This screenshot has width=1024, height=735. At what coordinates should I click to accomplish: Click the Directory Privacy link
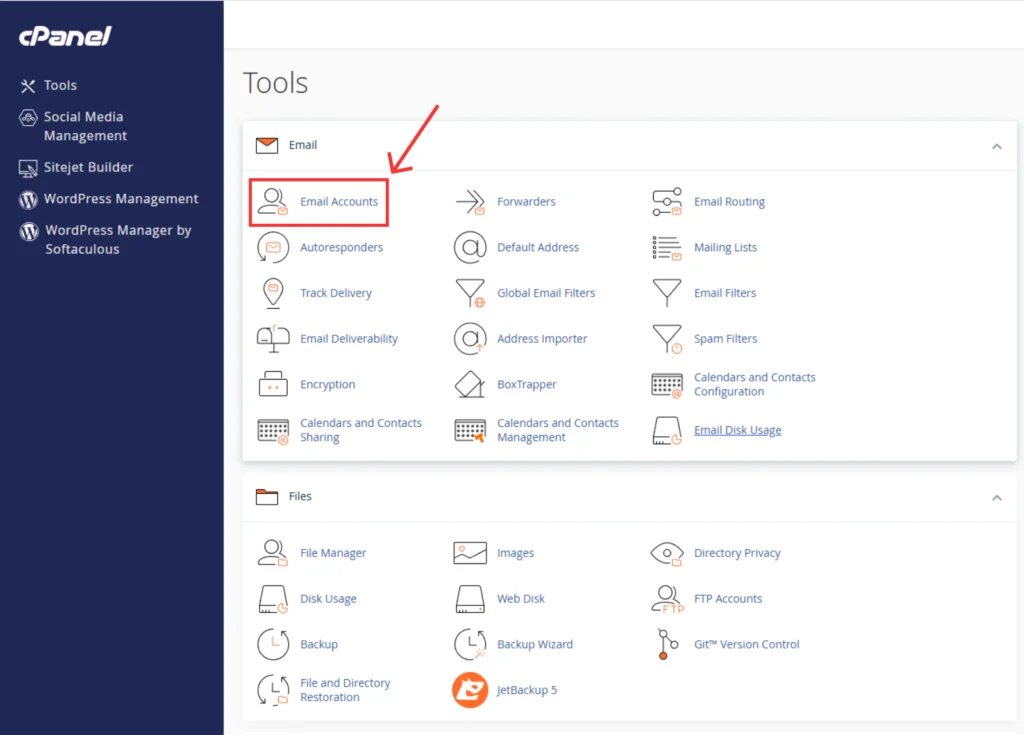(x=737, y=553)
